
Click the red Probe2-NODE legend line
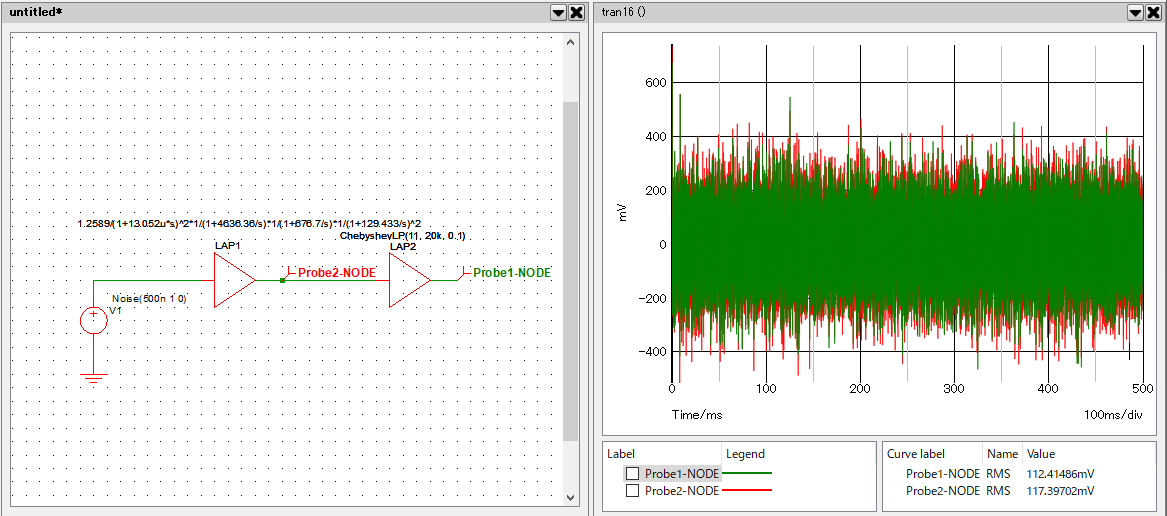[x=747, y=490]
